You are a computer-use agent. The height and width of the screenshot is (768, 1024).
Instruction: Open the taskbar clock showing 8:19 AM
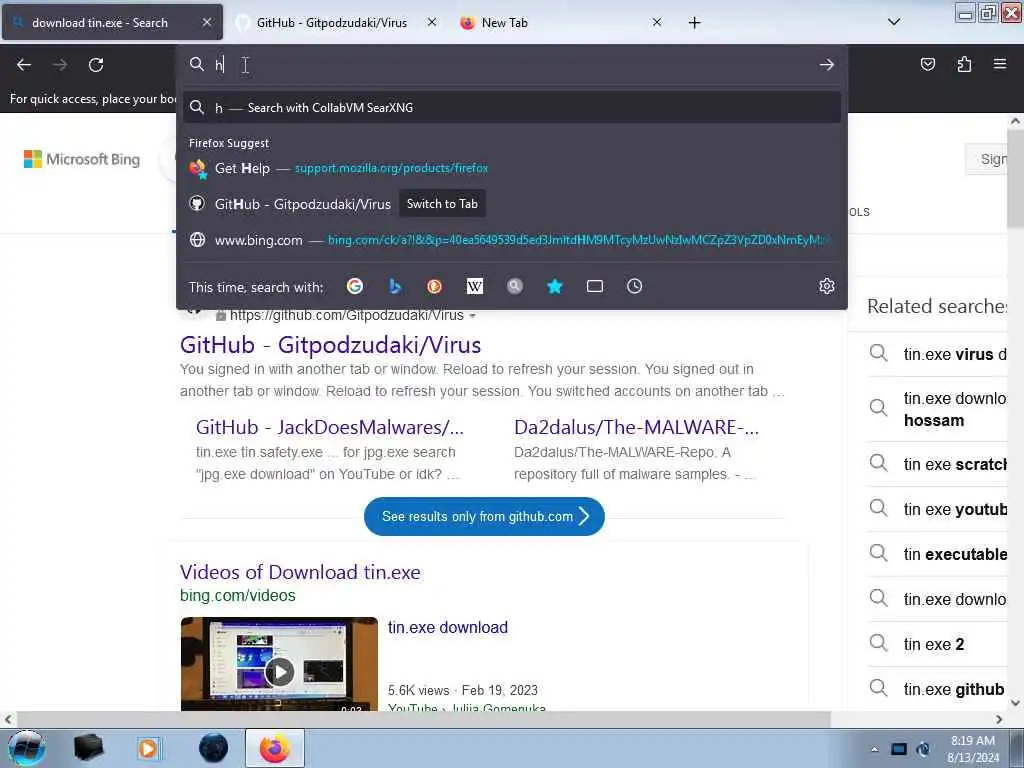pos(972,749)
